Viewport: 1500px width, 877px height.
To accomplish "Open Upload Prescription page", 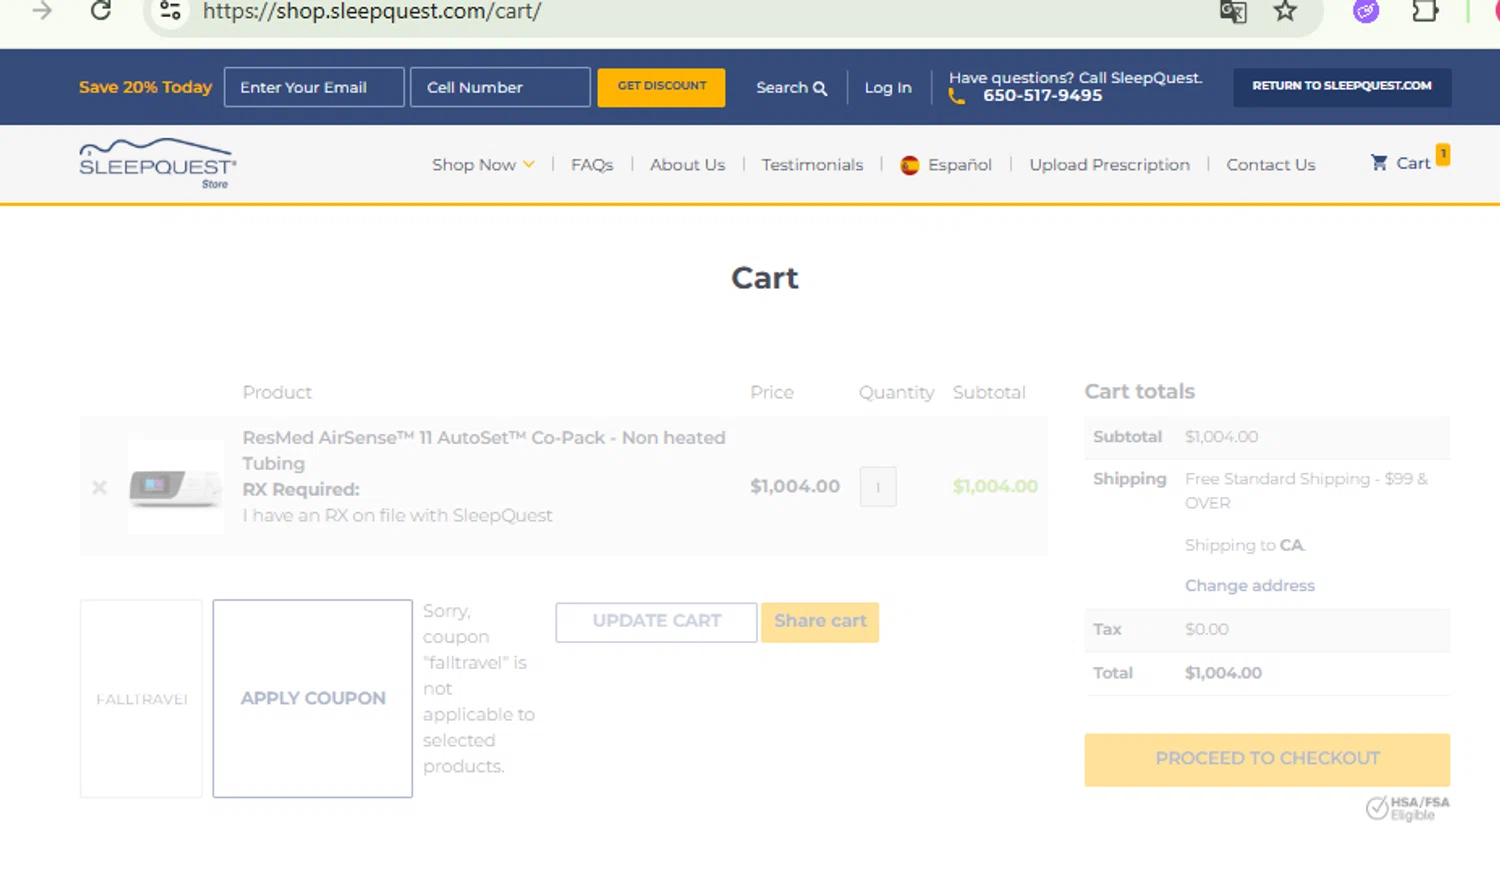I will click(1109, 165).
